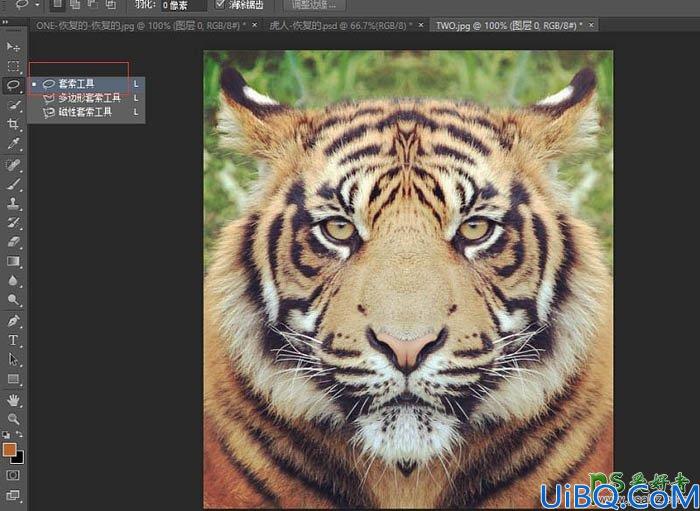This screenshot has width=700, height=511.
Task: Click the feather (羽化) pixel input field
Action: point(184,5)
